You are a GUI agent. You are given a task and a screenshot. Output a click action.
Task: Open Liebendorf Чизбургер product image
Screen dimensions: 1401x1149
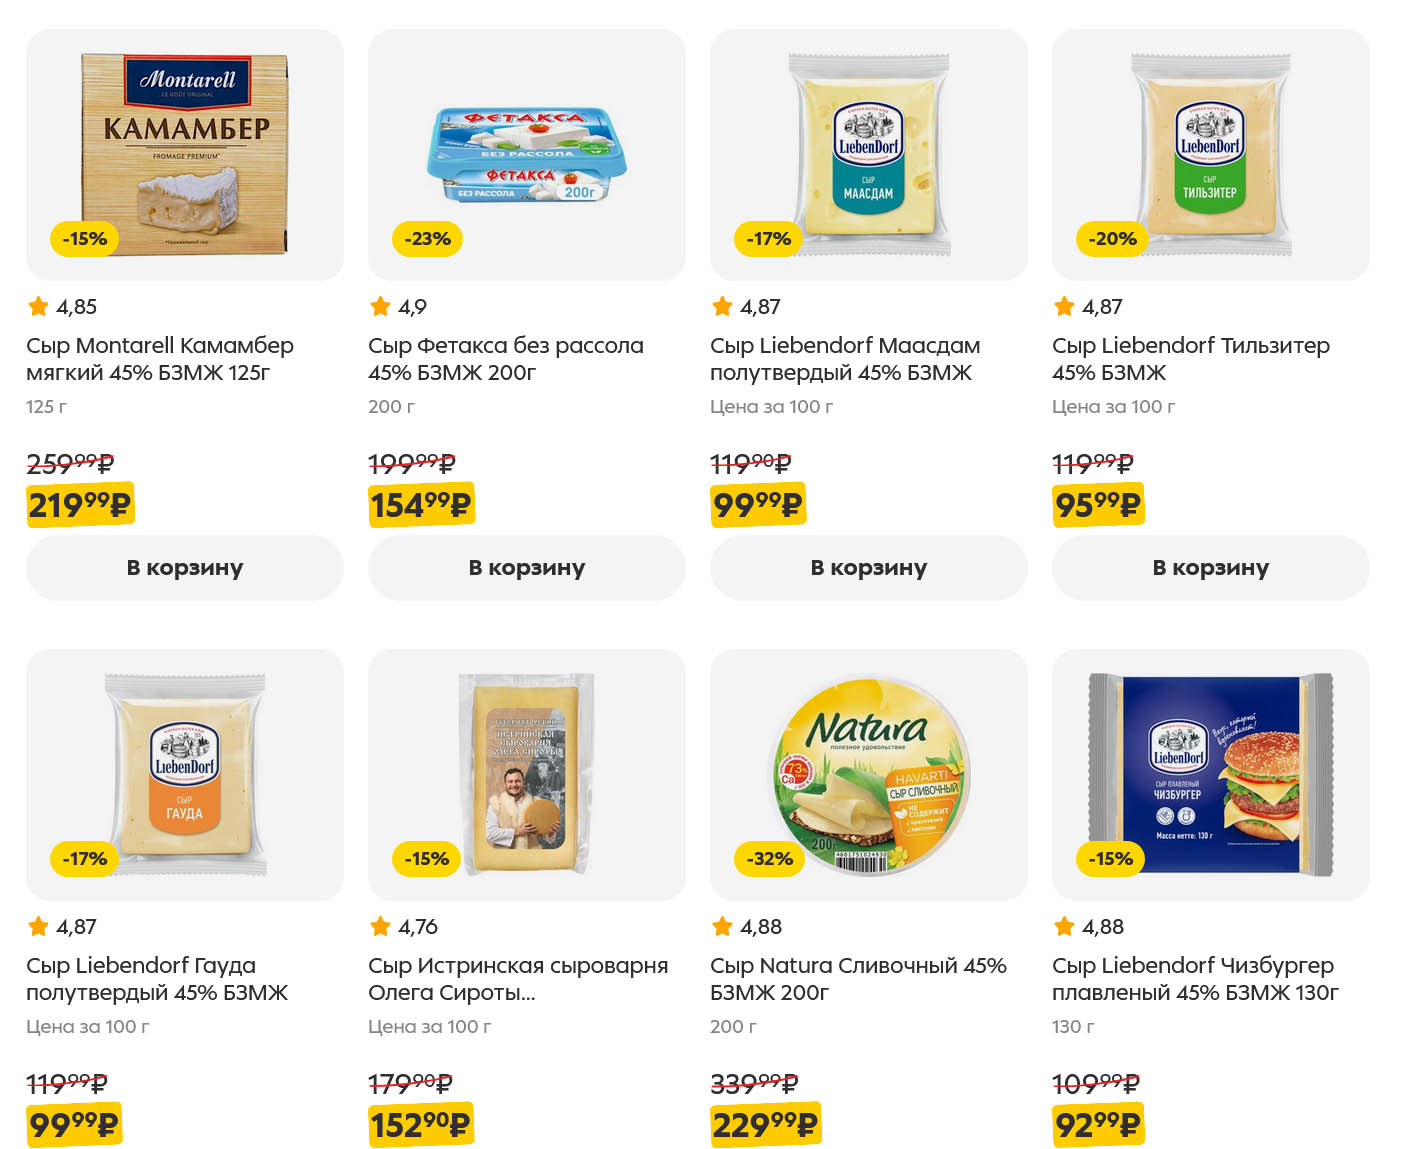point(1210,774)
